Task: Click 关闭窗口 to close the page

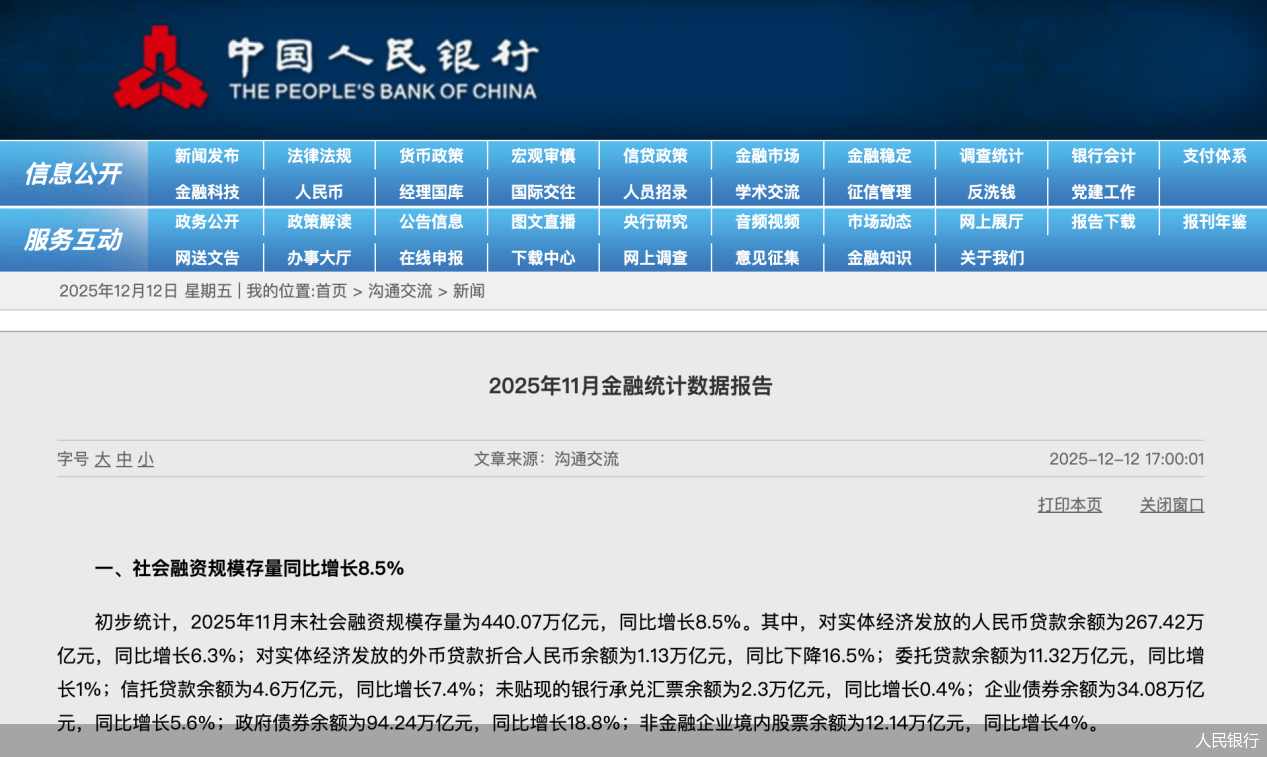Action: 1171,505
